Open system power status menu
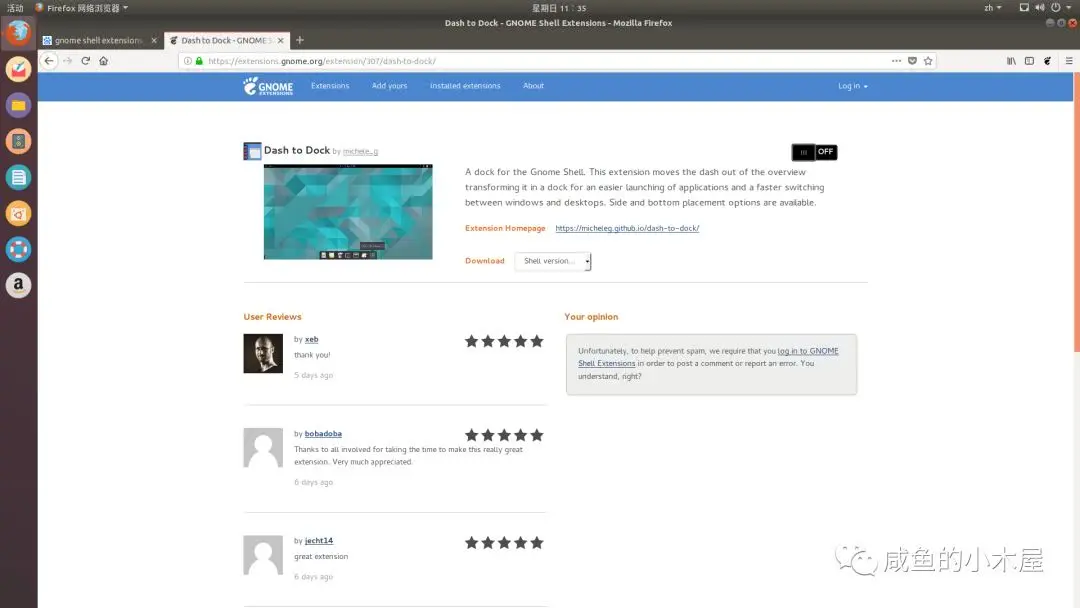 tap(1063, 8)
